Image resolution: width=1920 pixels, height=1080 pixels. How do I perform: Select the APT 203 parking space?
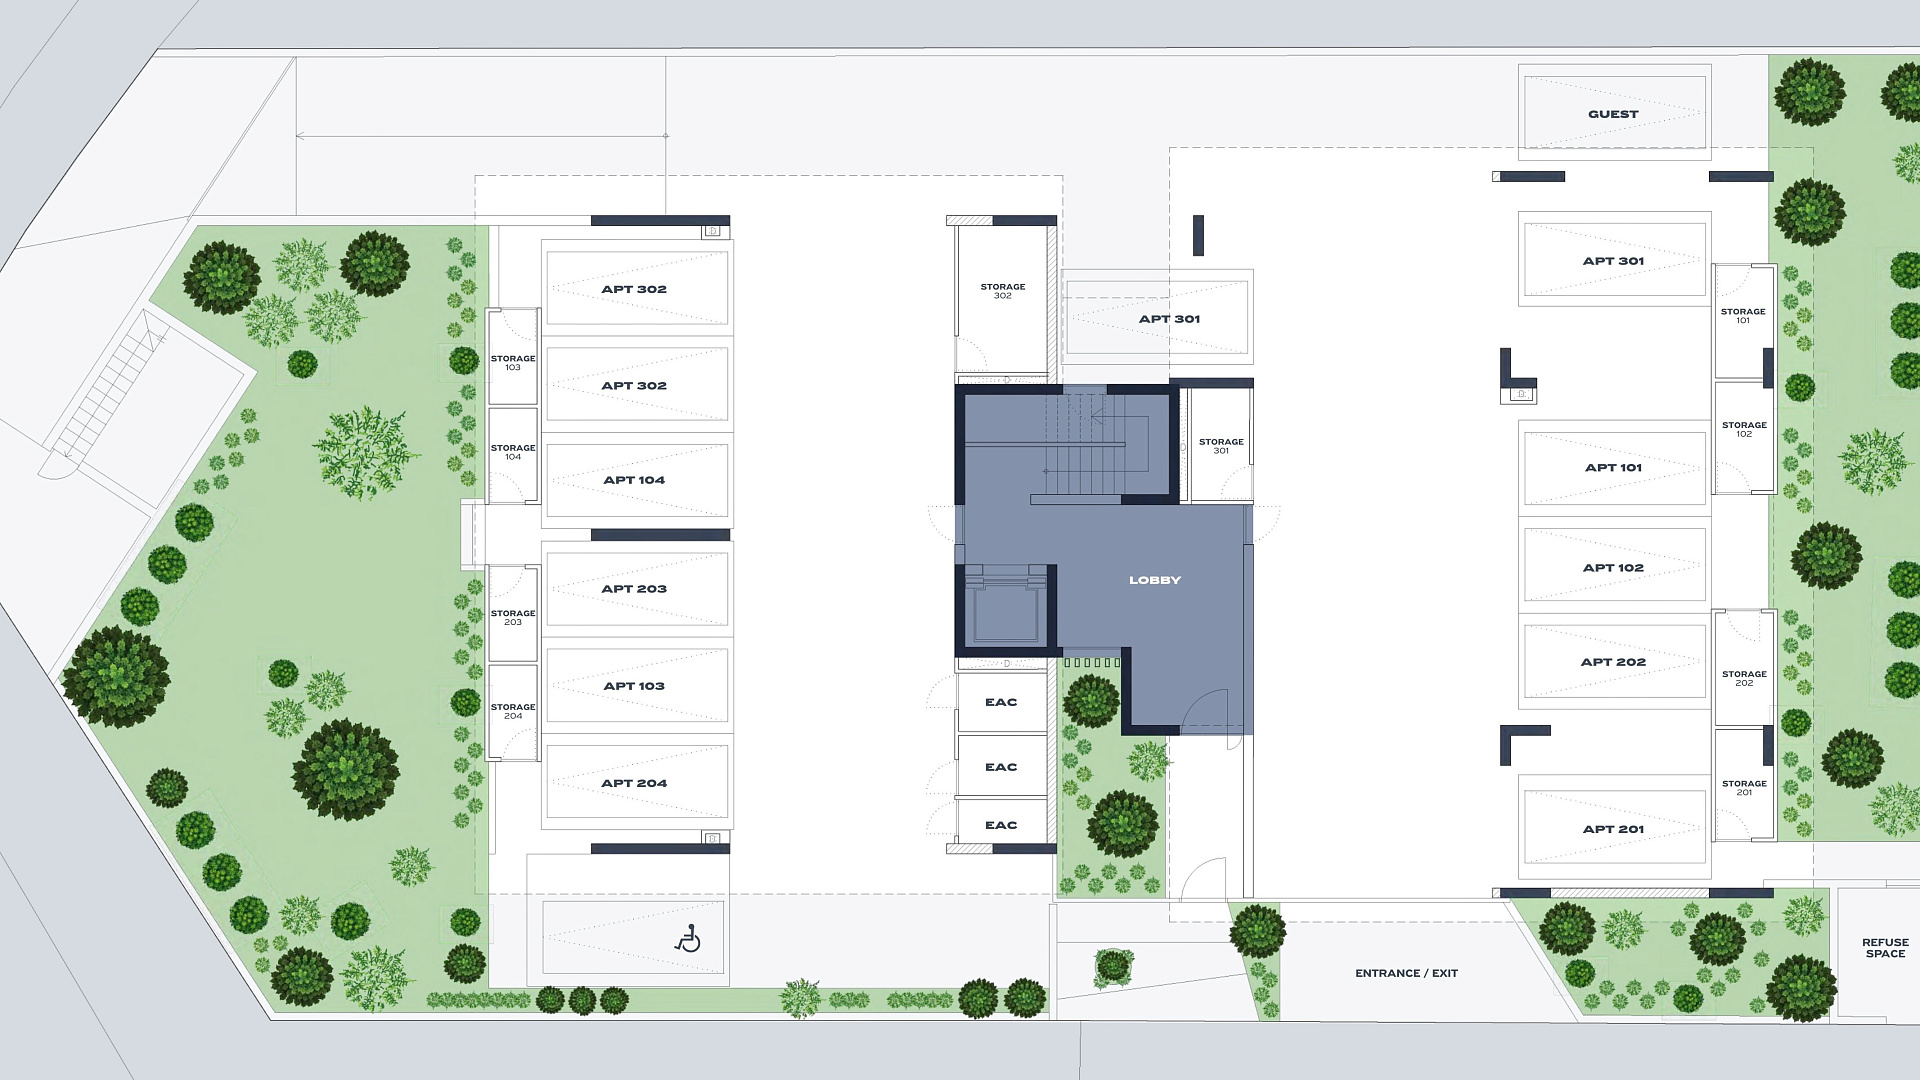[634, 589]
